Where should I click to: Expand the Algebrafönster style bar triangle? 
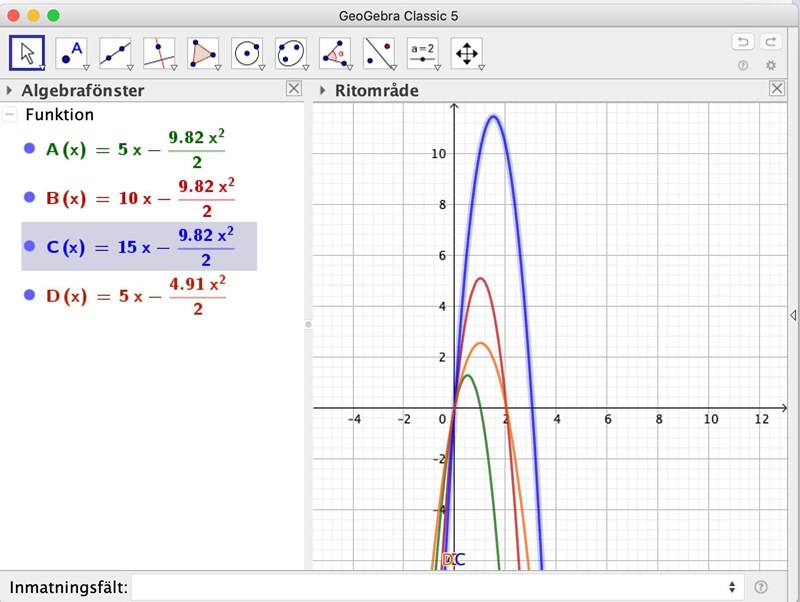click(9, 90)
